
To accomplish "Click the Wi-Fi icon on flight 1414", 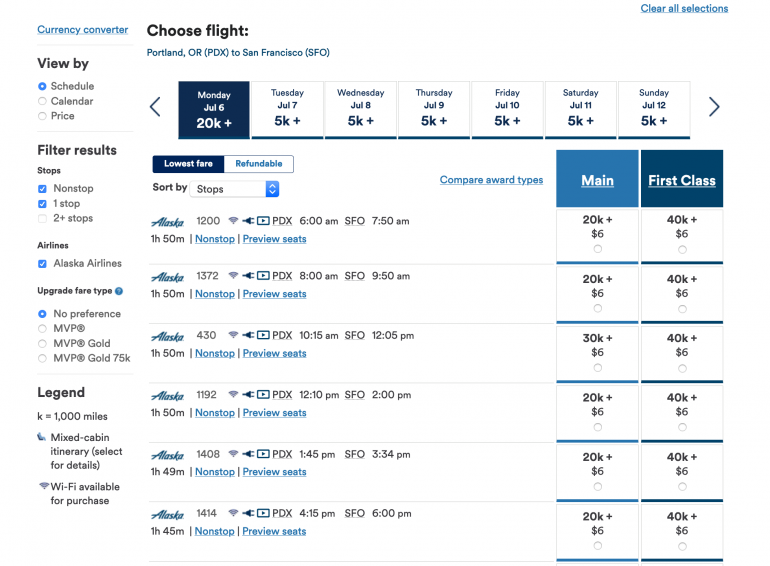I will pos(233,514).
